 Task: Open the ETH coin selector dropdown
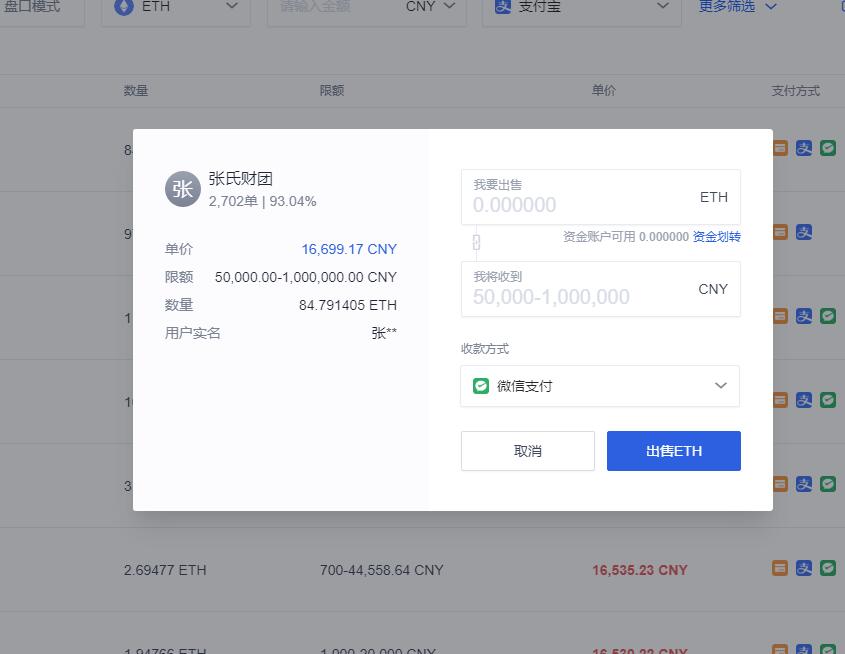click(176, 8)
